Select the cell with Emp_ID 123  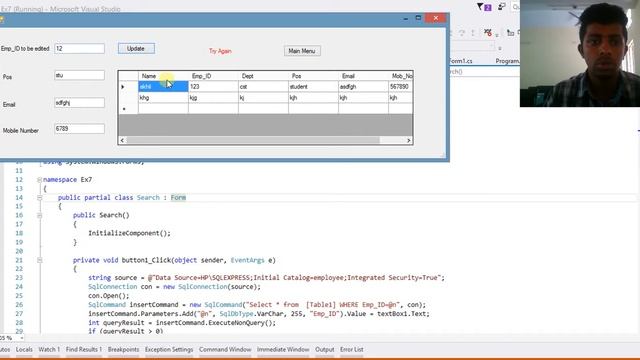point(213,87)
